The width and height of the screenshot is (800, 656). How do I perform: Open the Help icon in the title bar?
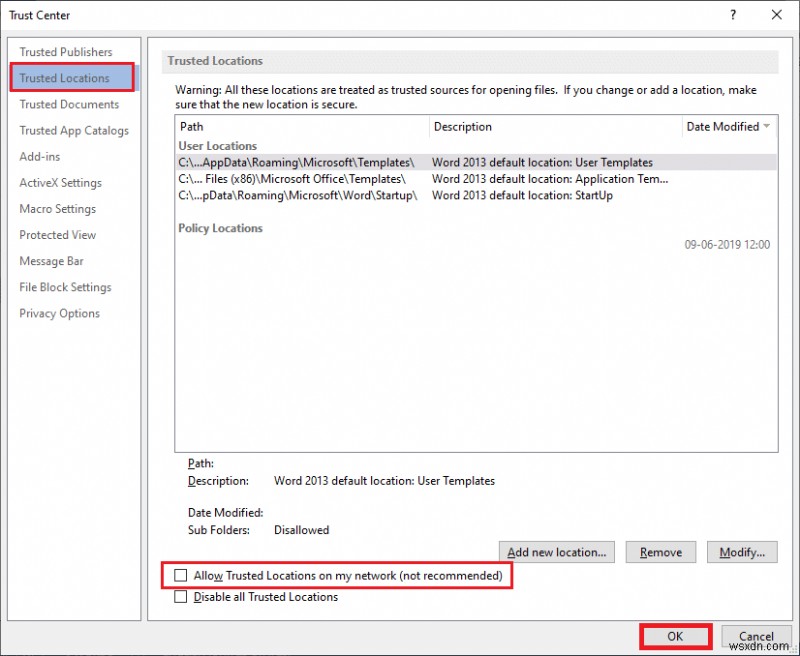click(732, 15)
